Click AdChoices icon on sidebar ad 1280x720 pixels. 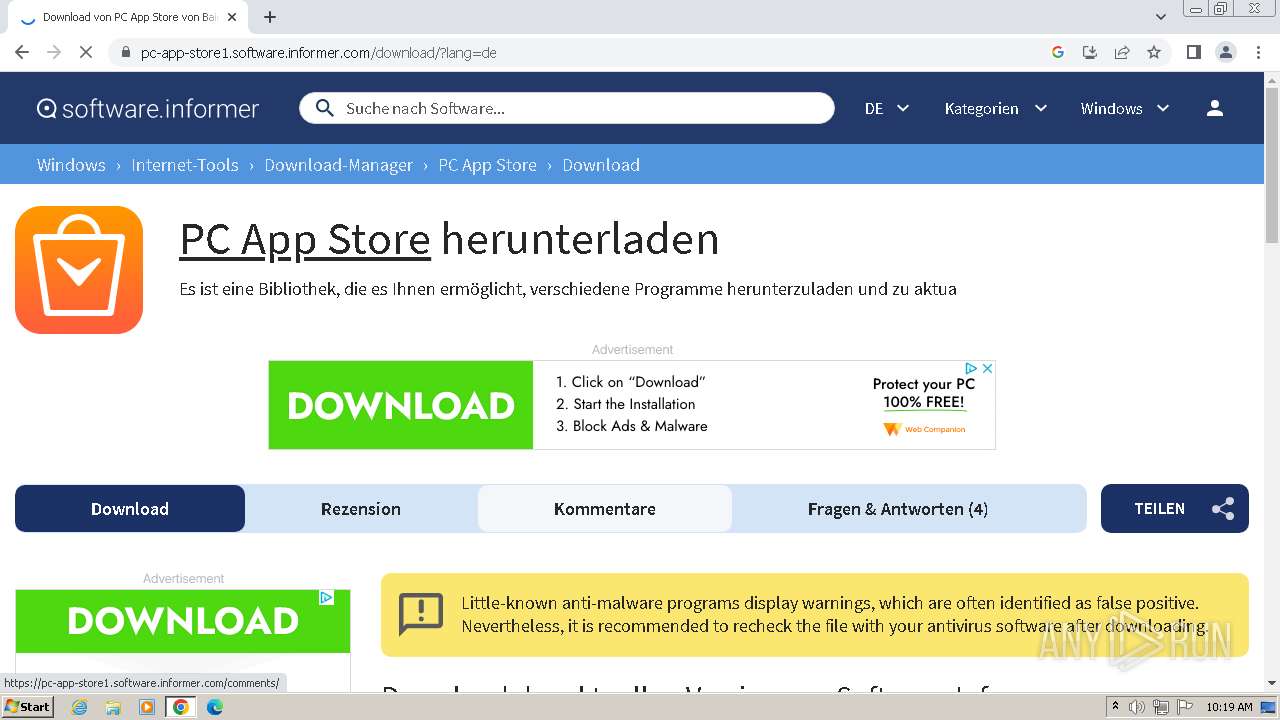326,597
